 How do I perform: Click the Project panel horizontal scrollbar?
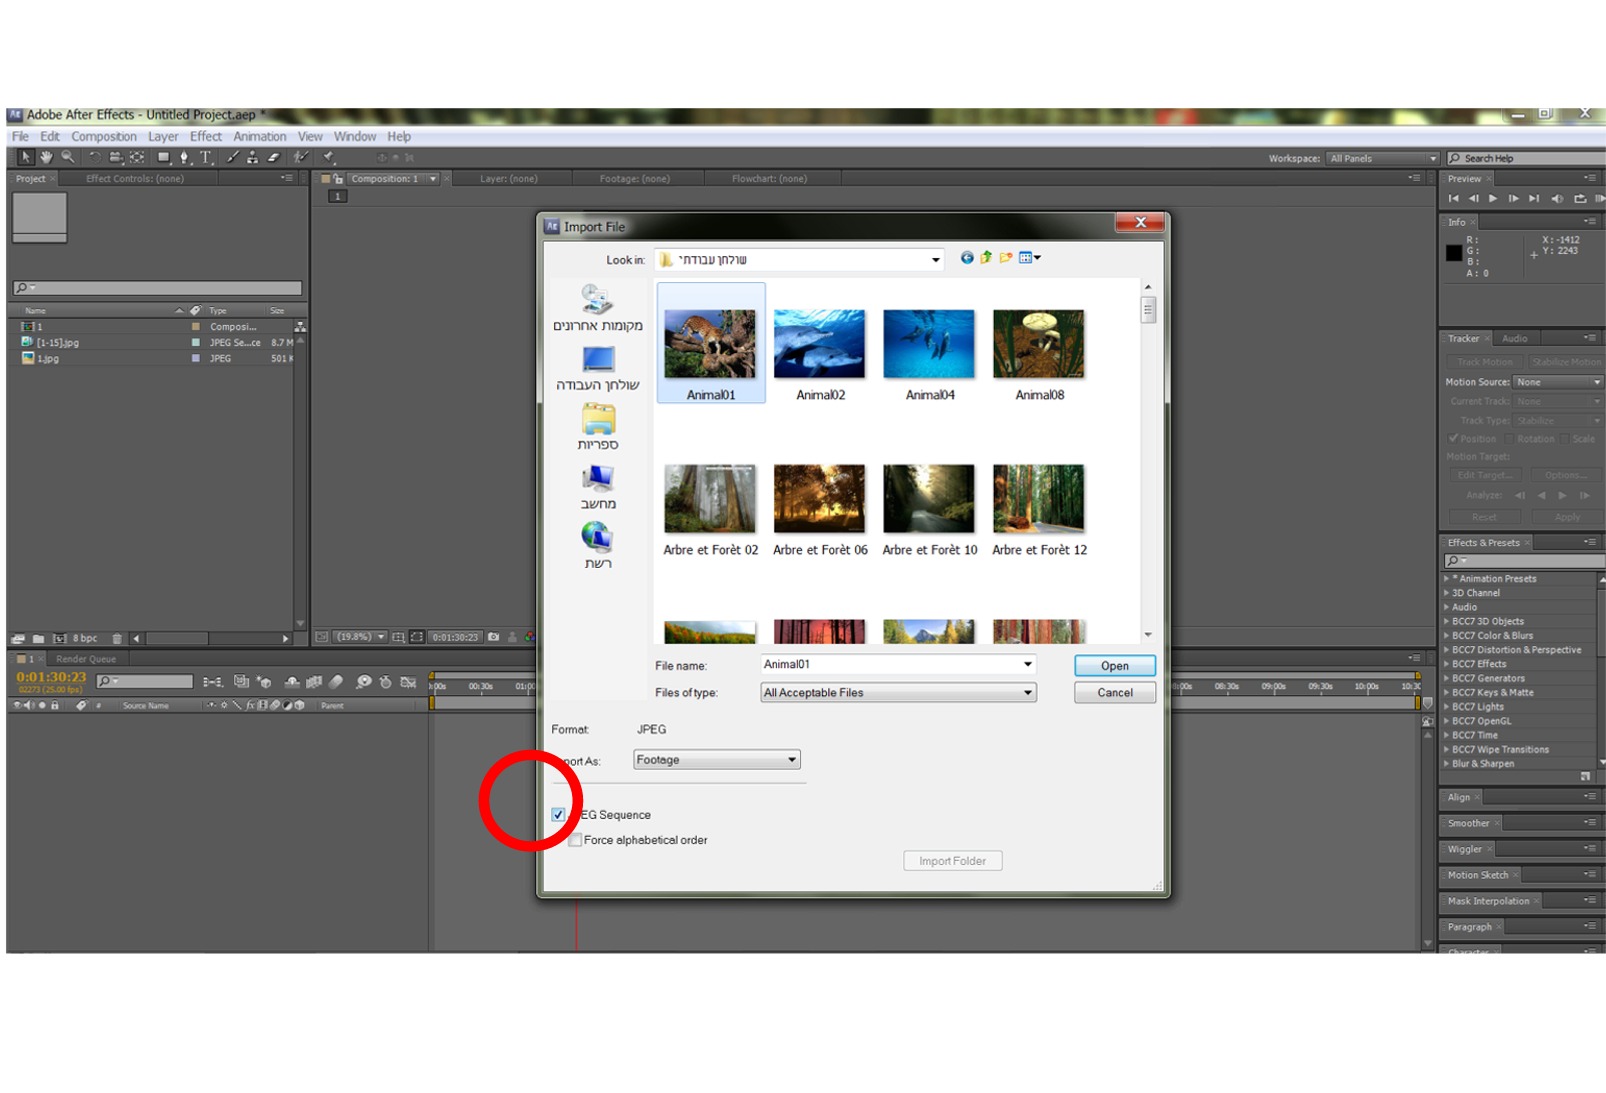210,638
